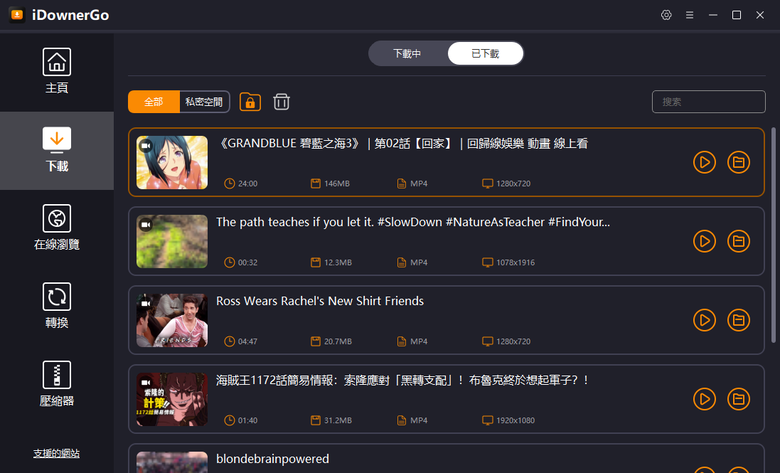Click the GRANDBLUE anime thumbnail

[x=172, y=163]
